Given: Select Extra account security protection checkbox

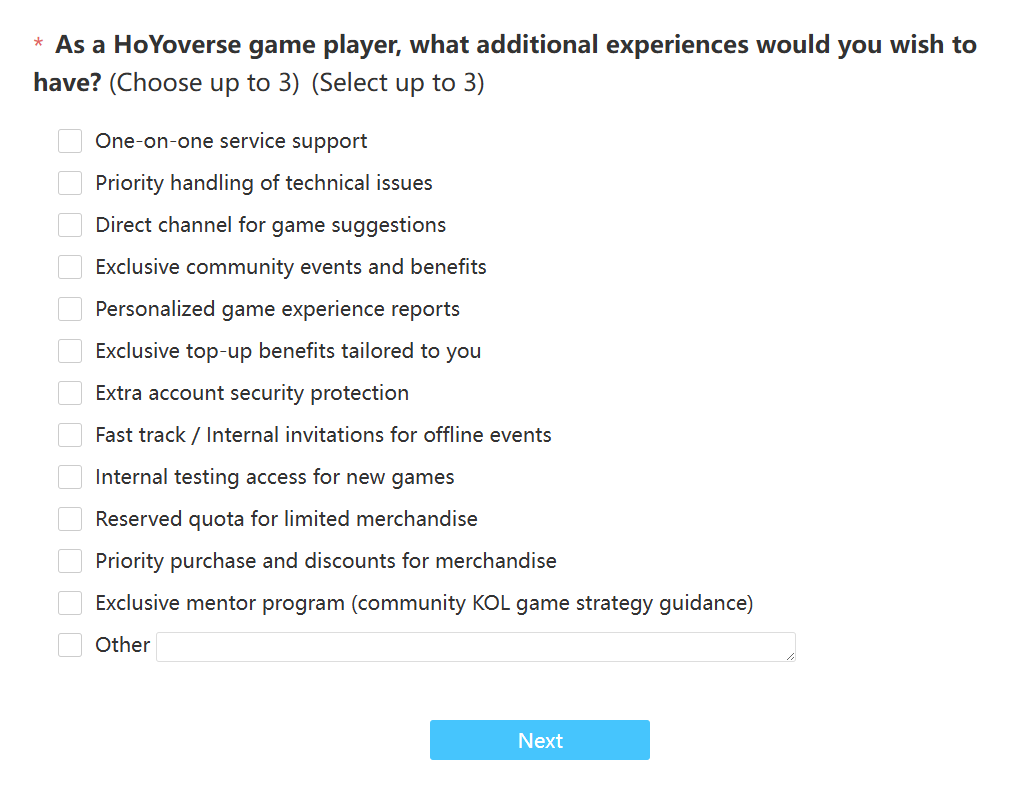Looking at the screenshot, I should pos(70,393).
